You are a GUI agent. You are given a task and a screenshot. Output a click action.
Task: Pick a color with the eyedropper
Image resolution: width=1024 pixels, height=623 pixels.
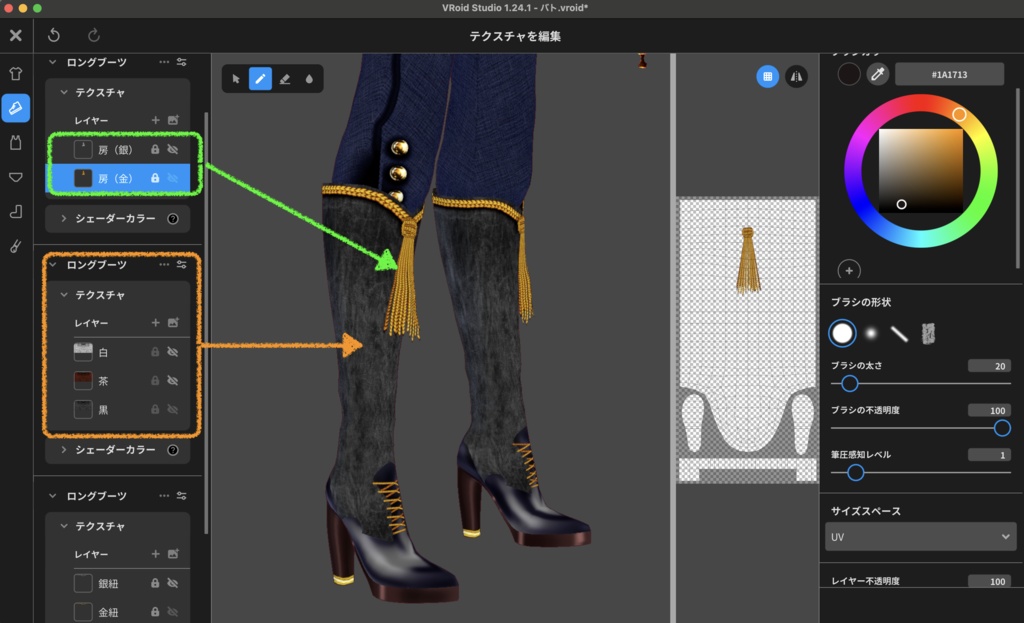click(878, 74)
